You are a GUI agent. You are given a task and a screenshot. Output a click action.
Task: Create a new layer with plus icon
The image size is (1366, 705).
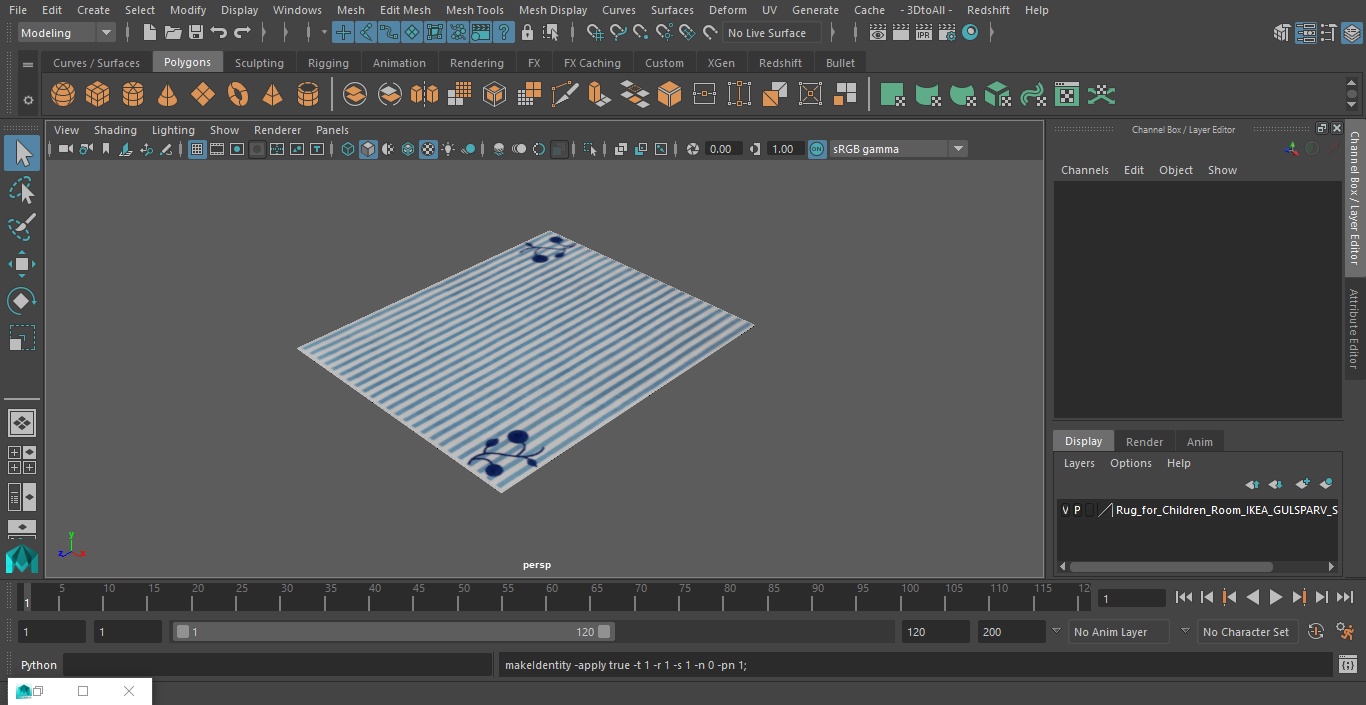[x=1302, y=484]
